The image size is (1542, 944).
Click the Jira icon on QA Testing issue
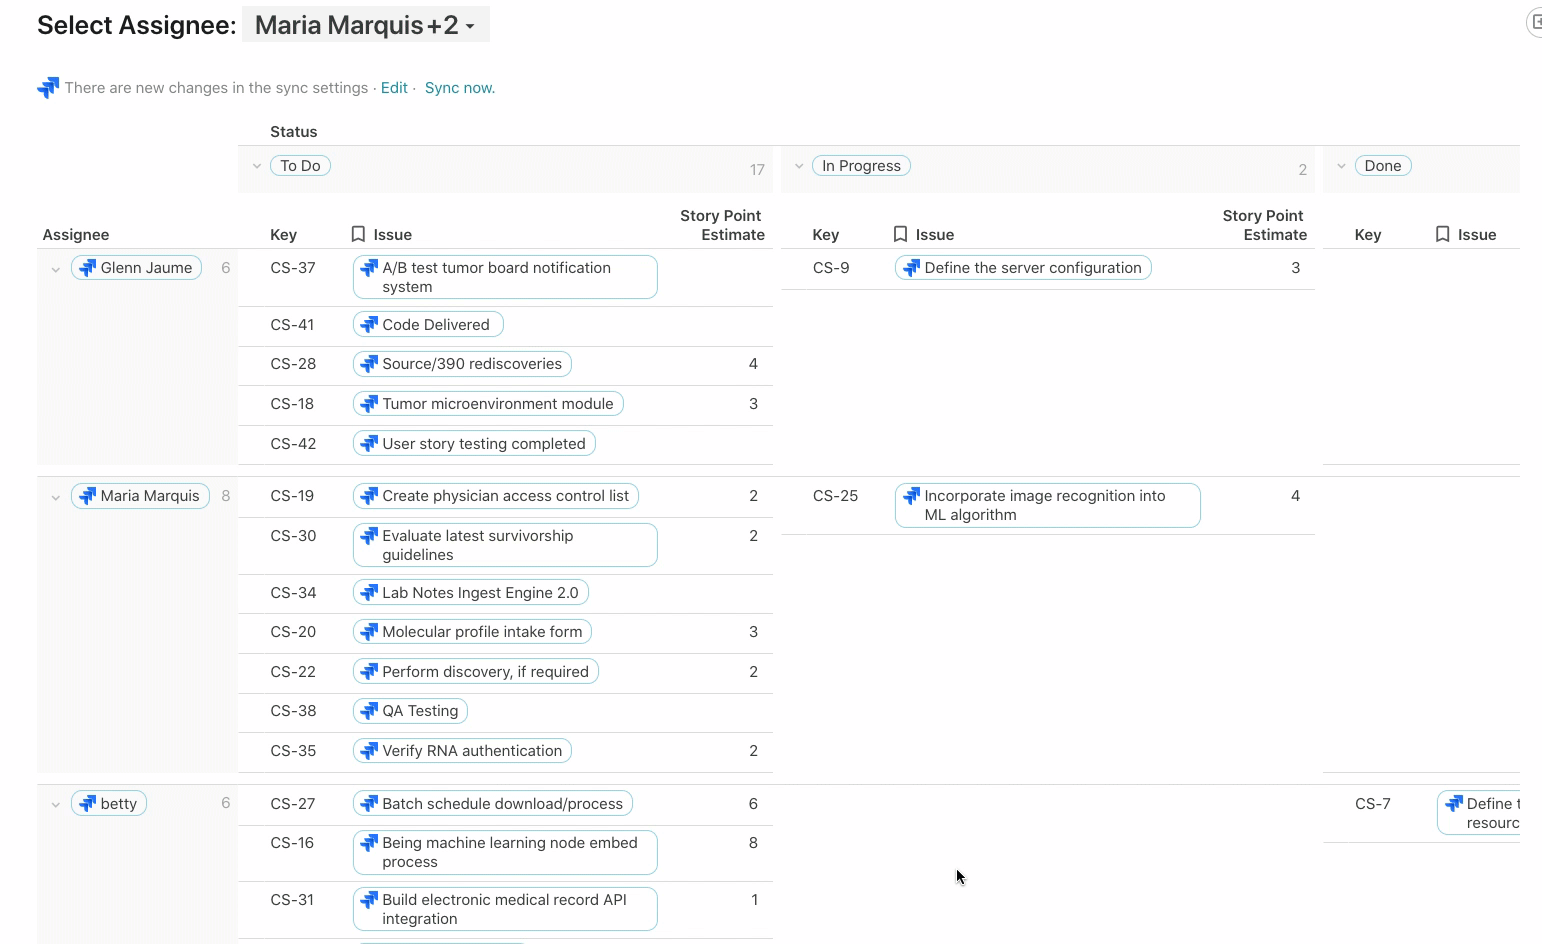[x=369, y=711]
